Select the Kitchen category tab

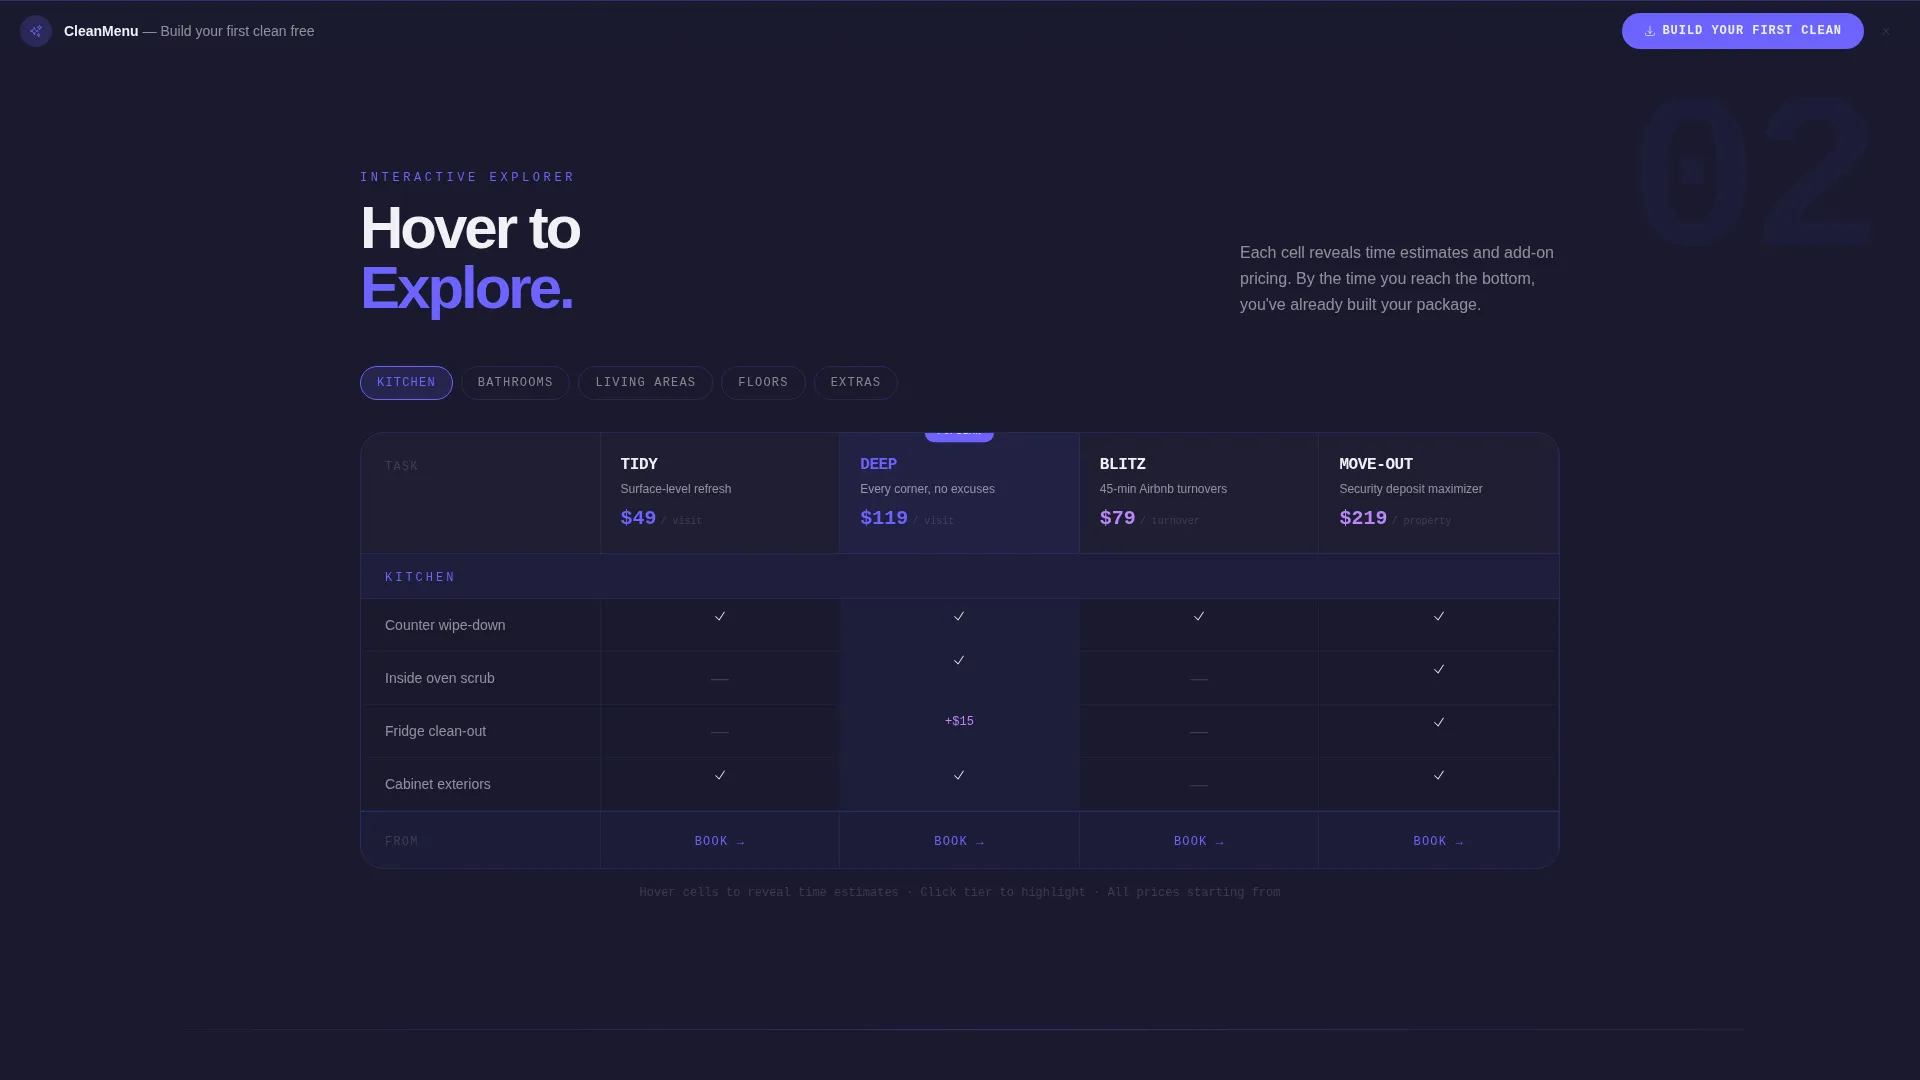(x=406, y=383)
